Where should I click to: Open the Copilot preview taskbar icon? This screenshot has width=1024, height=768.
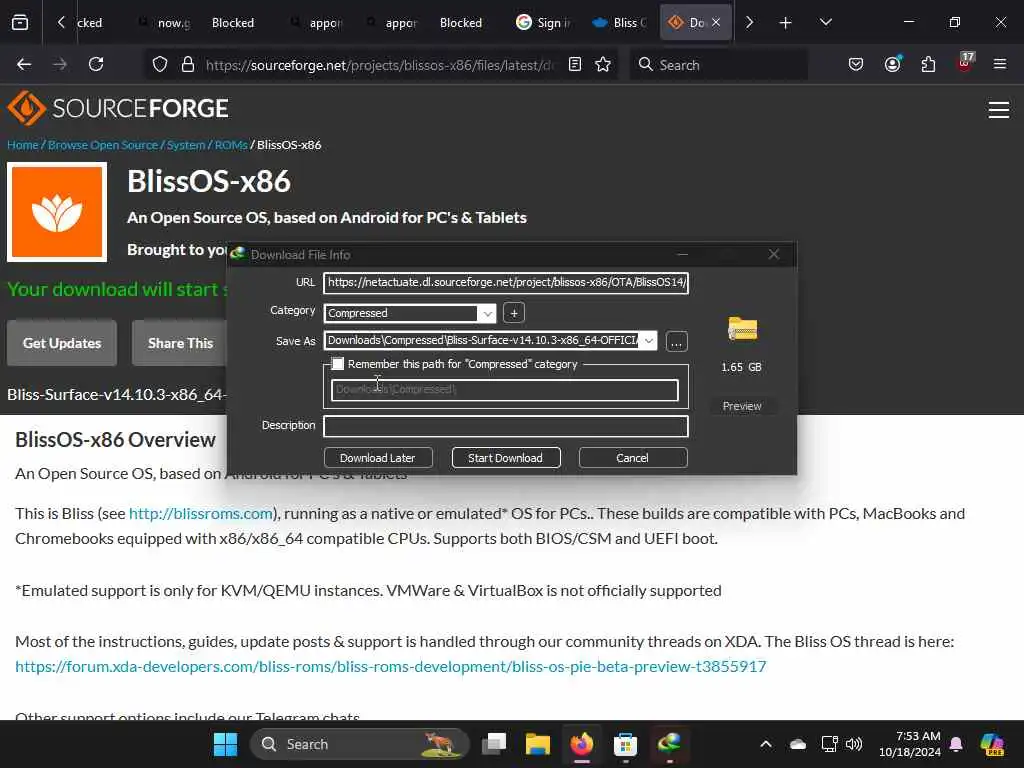[992, 744]
